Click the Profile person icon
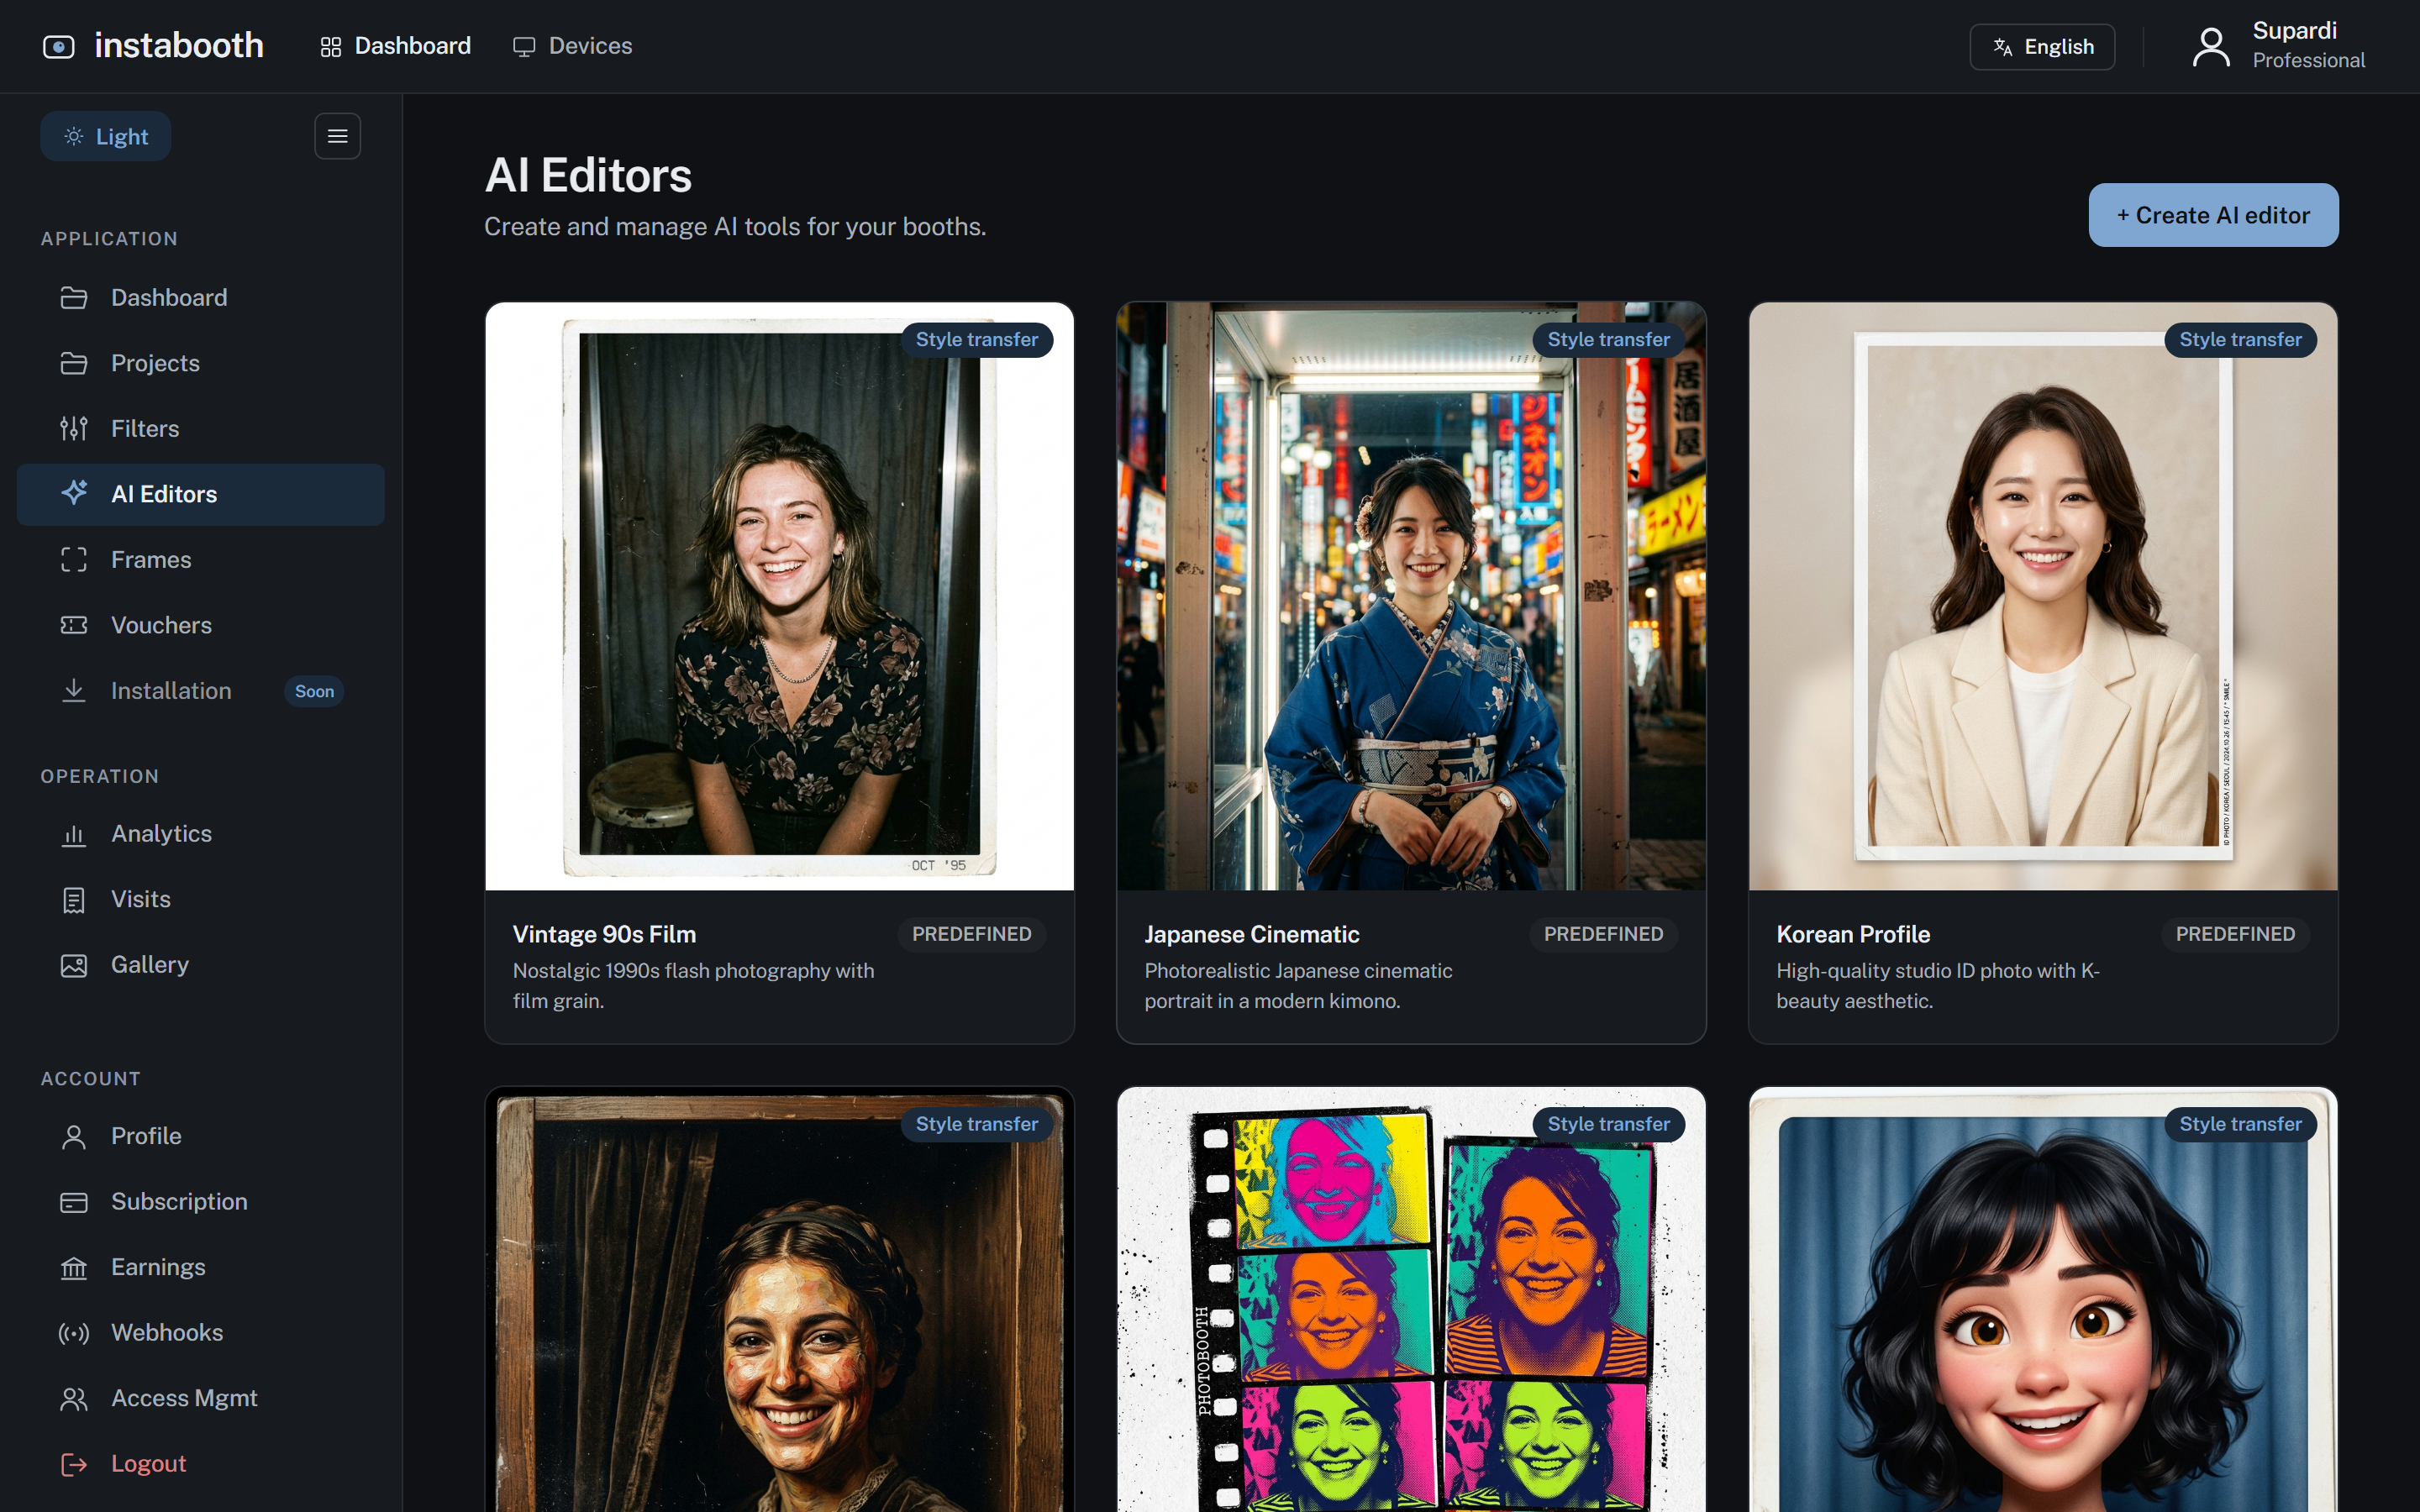This screenshot has height=1512, width=2420. tap(74, 1136)
